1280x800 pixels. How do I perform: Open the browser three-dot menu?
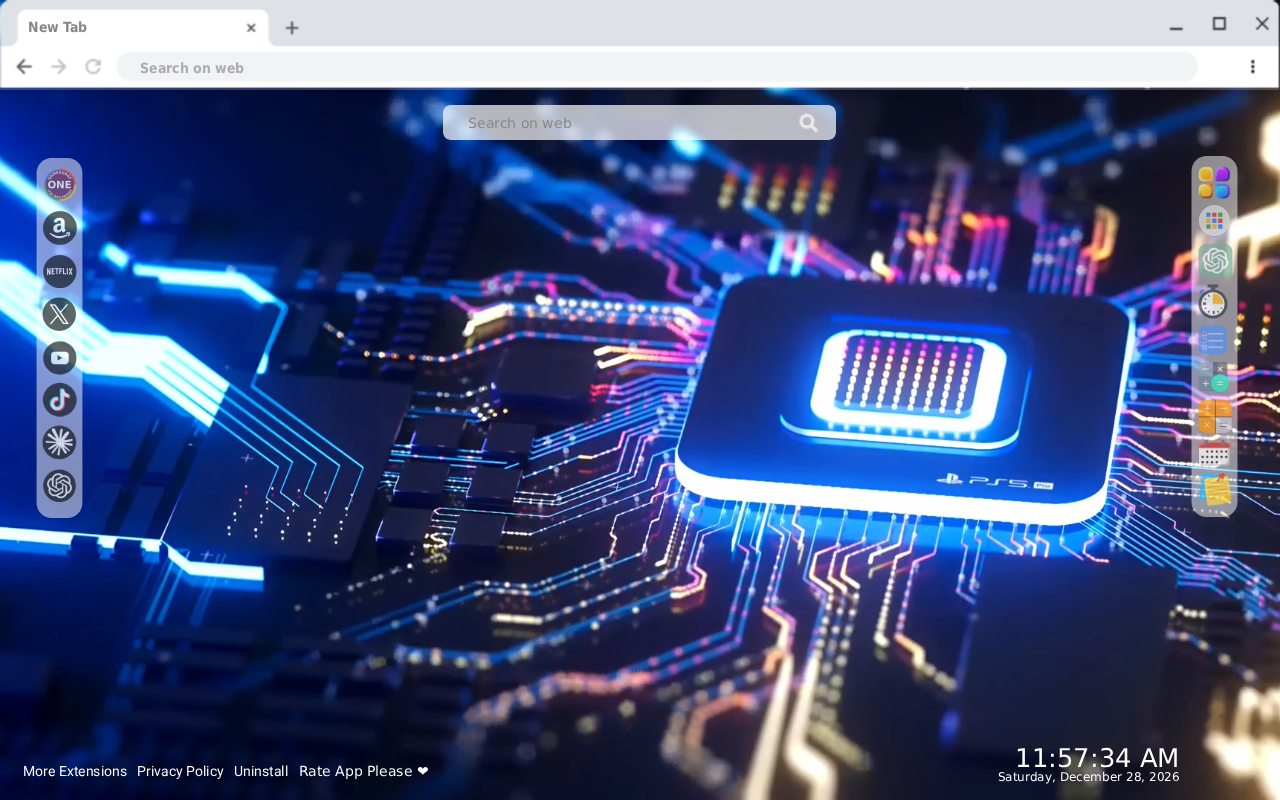(1252, 67)
